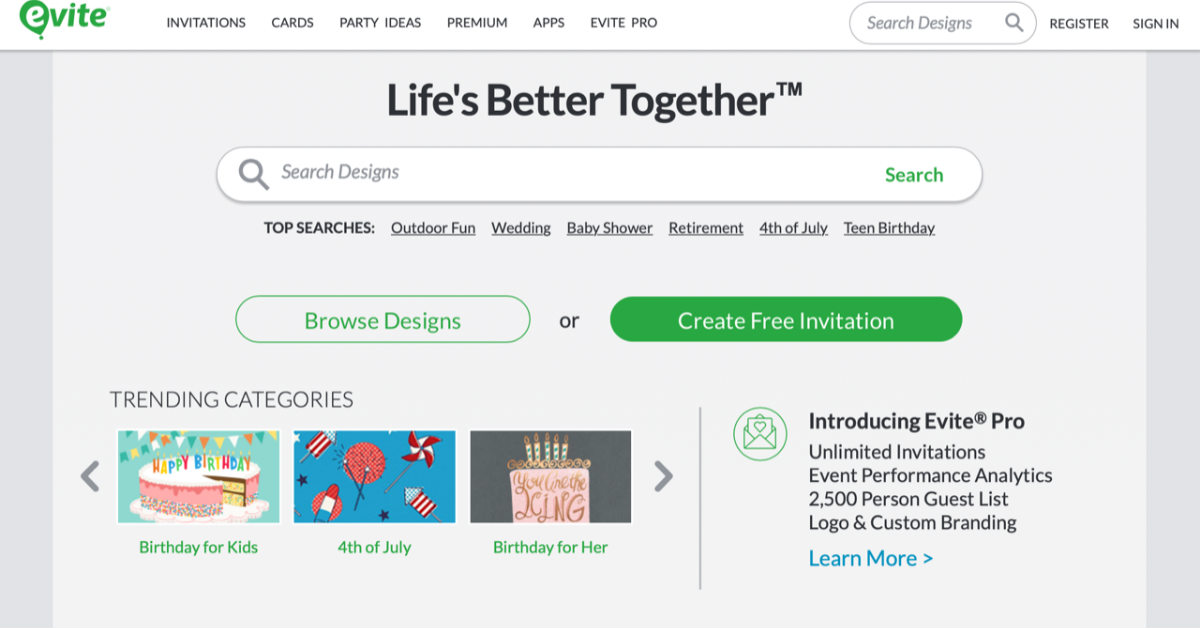This screenshot has height=628, width=1200.
Task: Focus the main Search Designs input field
Action: (x=570, y=173)
